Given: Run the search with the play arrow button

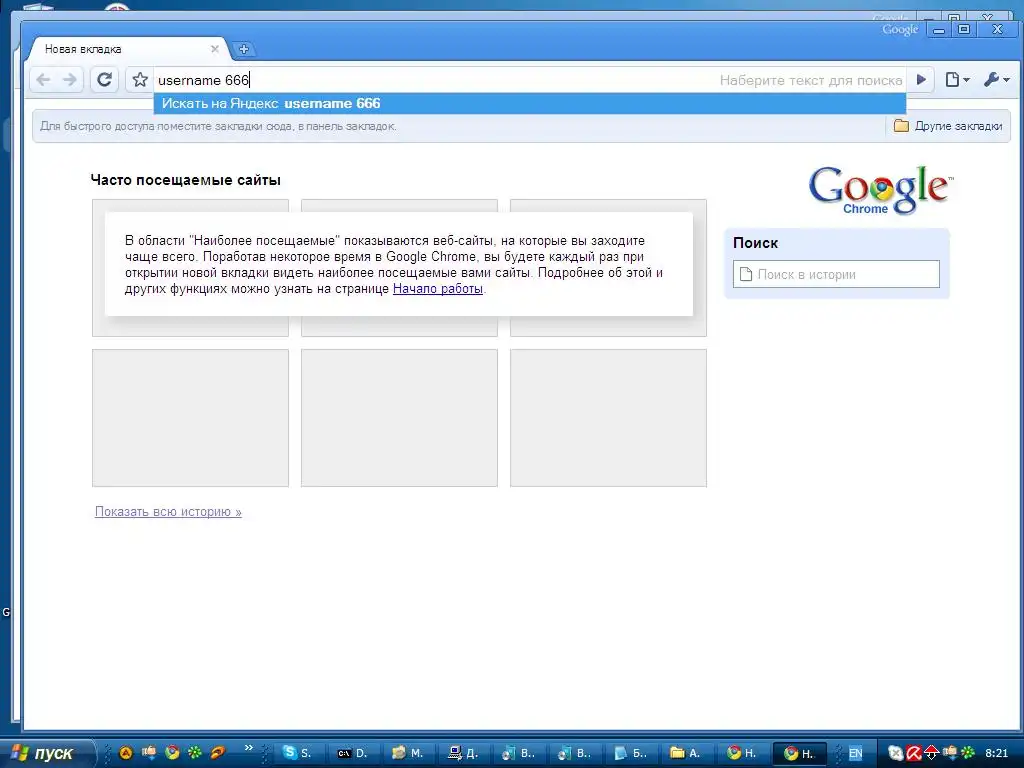Looking at the screenshot, I should tap(921, 80).
